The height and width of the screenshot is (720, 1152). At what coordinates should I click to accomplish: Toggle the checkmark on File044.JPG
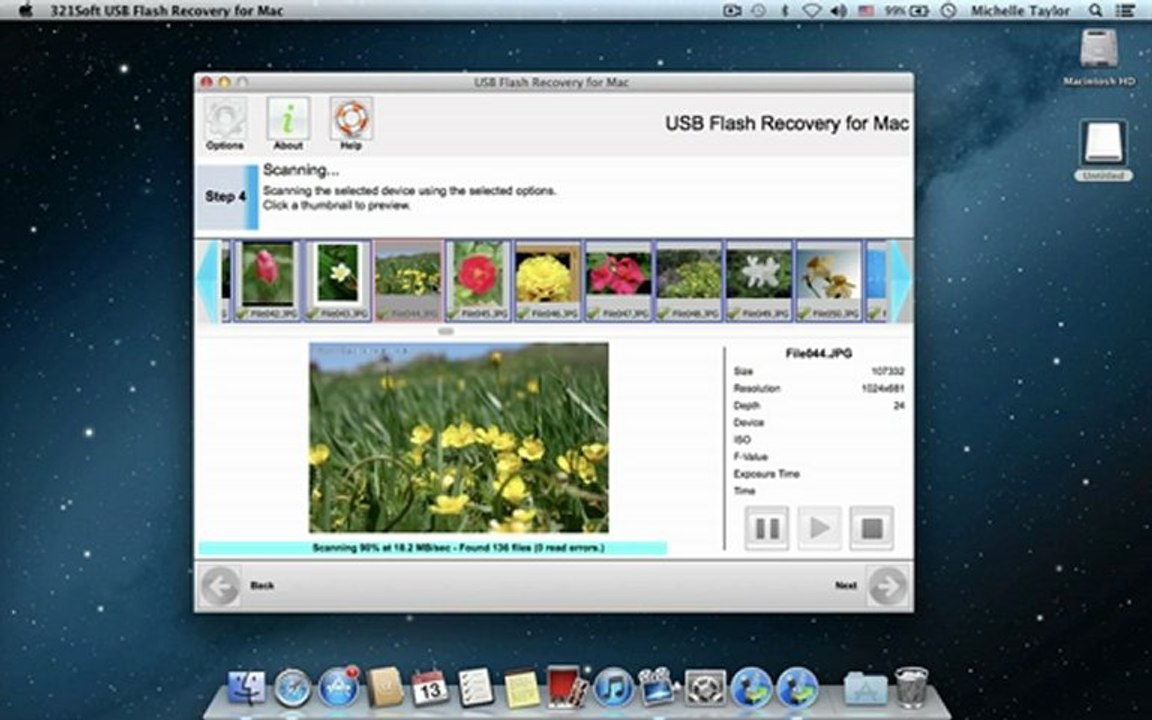pos(381,314)
